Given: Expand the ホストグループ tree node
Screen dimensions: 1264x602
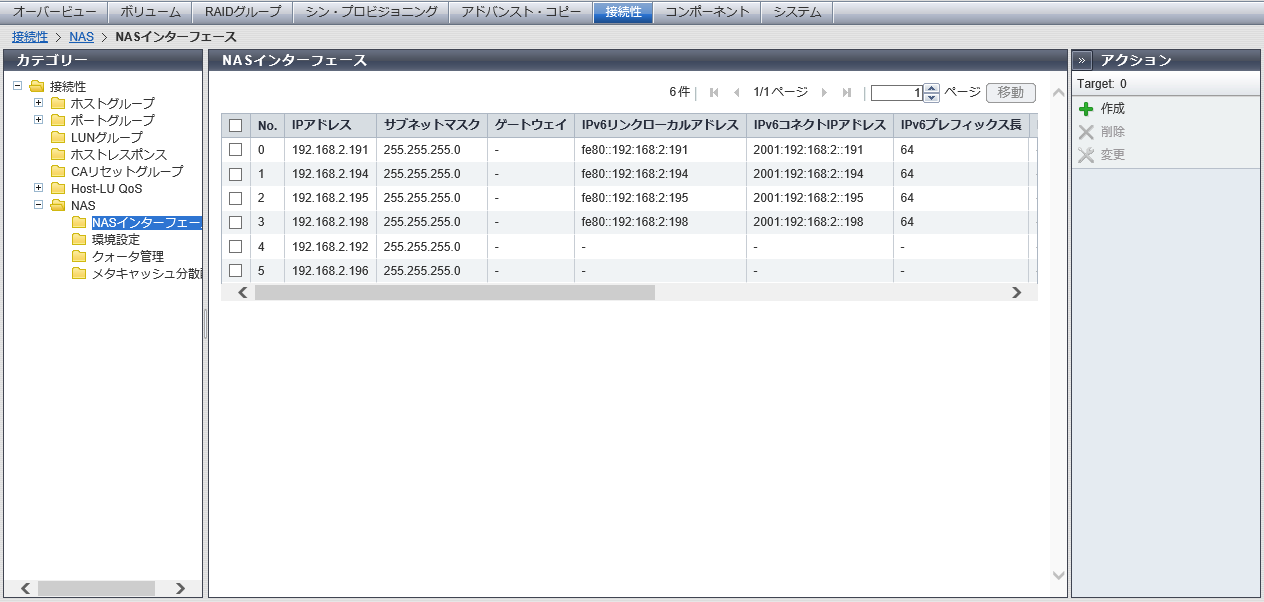Looking at the screenshot, I should tap(38, 103).
